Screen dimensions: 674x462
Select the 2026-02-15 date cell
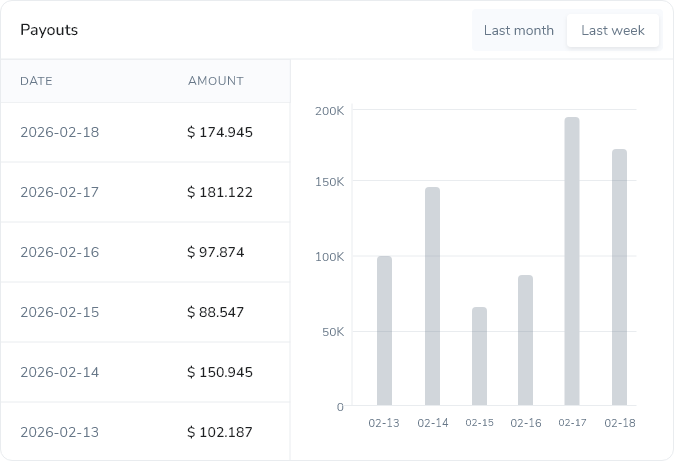point(60,312)
